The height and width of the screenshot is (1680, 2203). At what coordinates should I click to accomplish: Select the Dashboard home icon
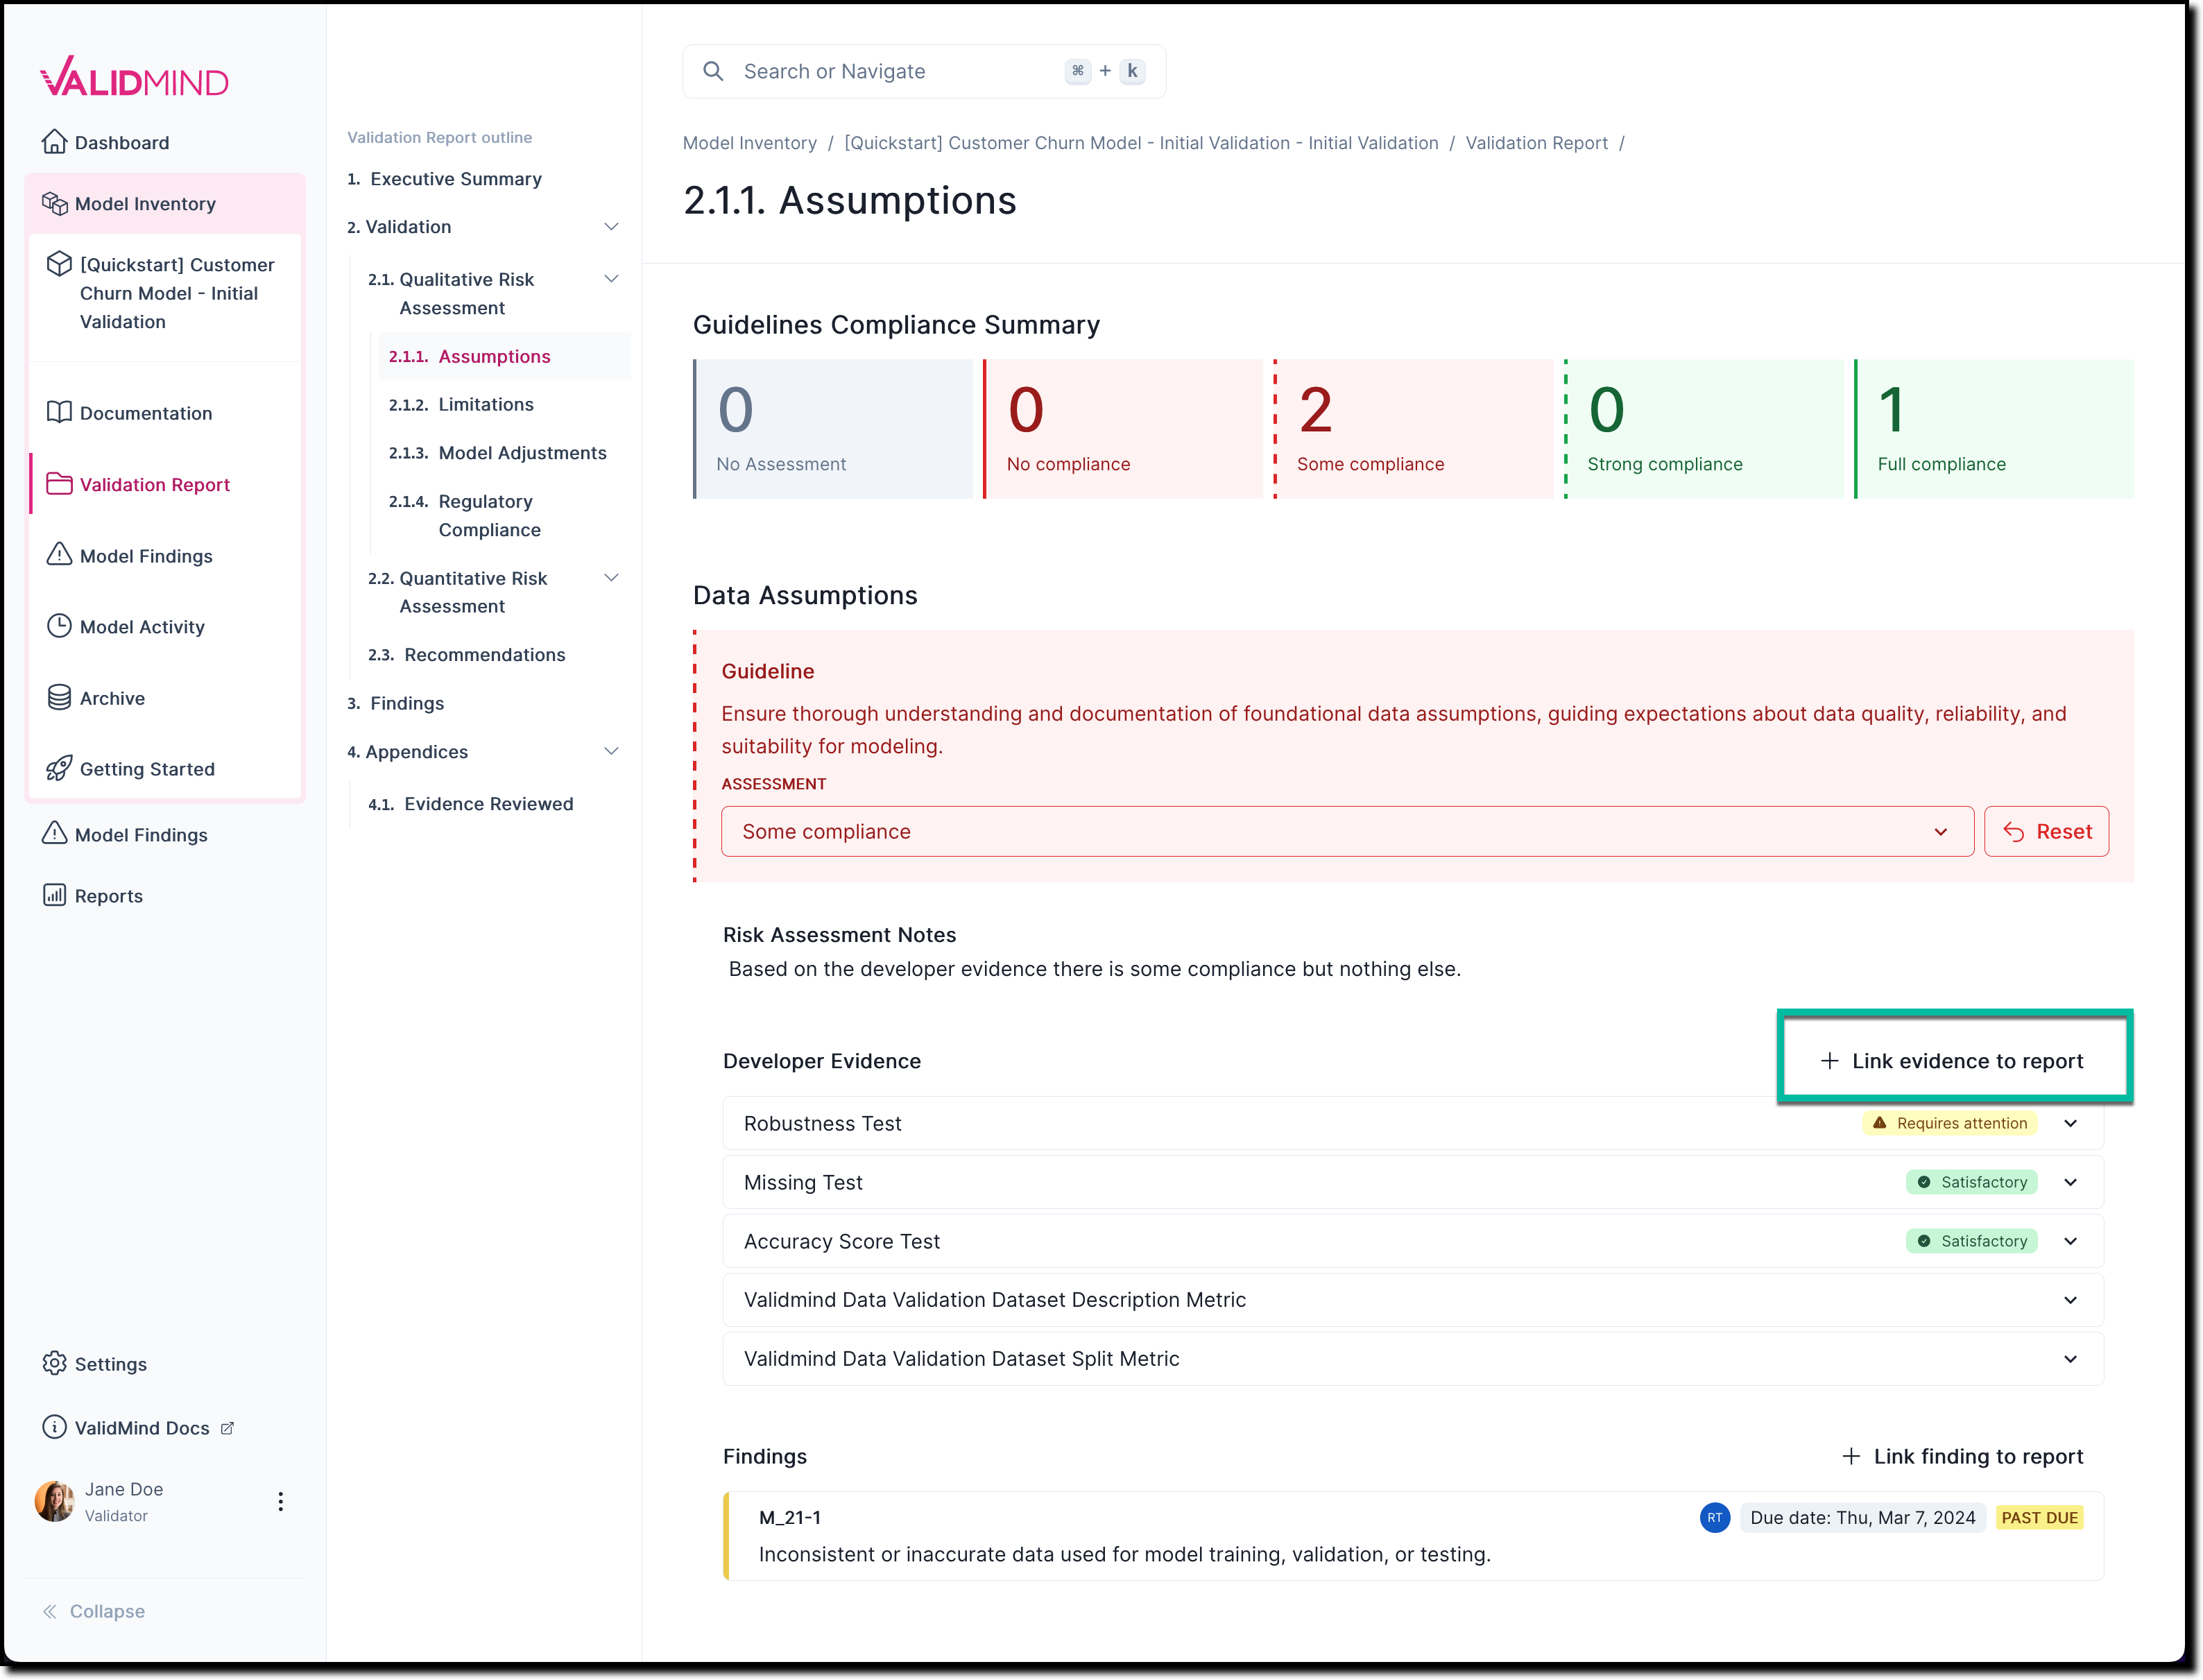pos(56,142)
